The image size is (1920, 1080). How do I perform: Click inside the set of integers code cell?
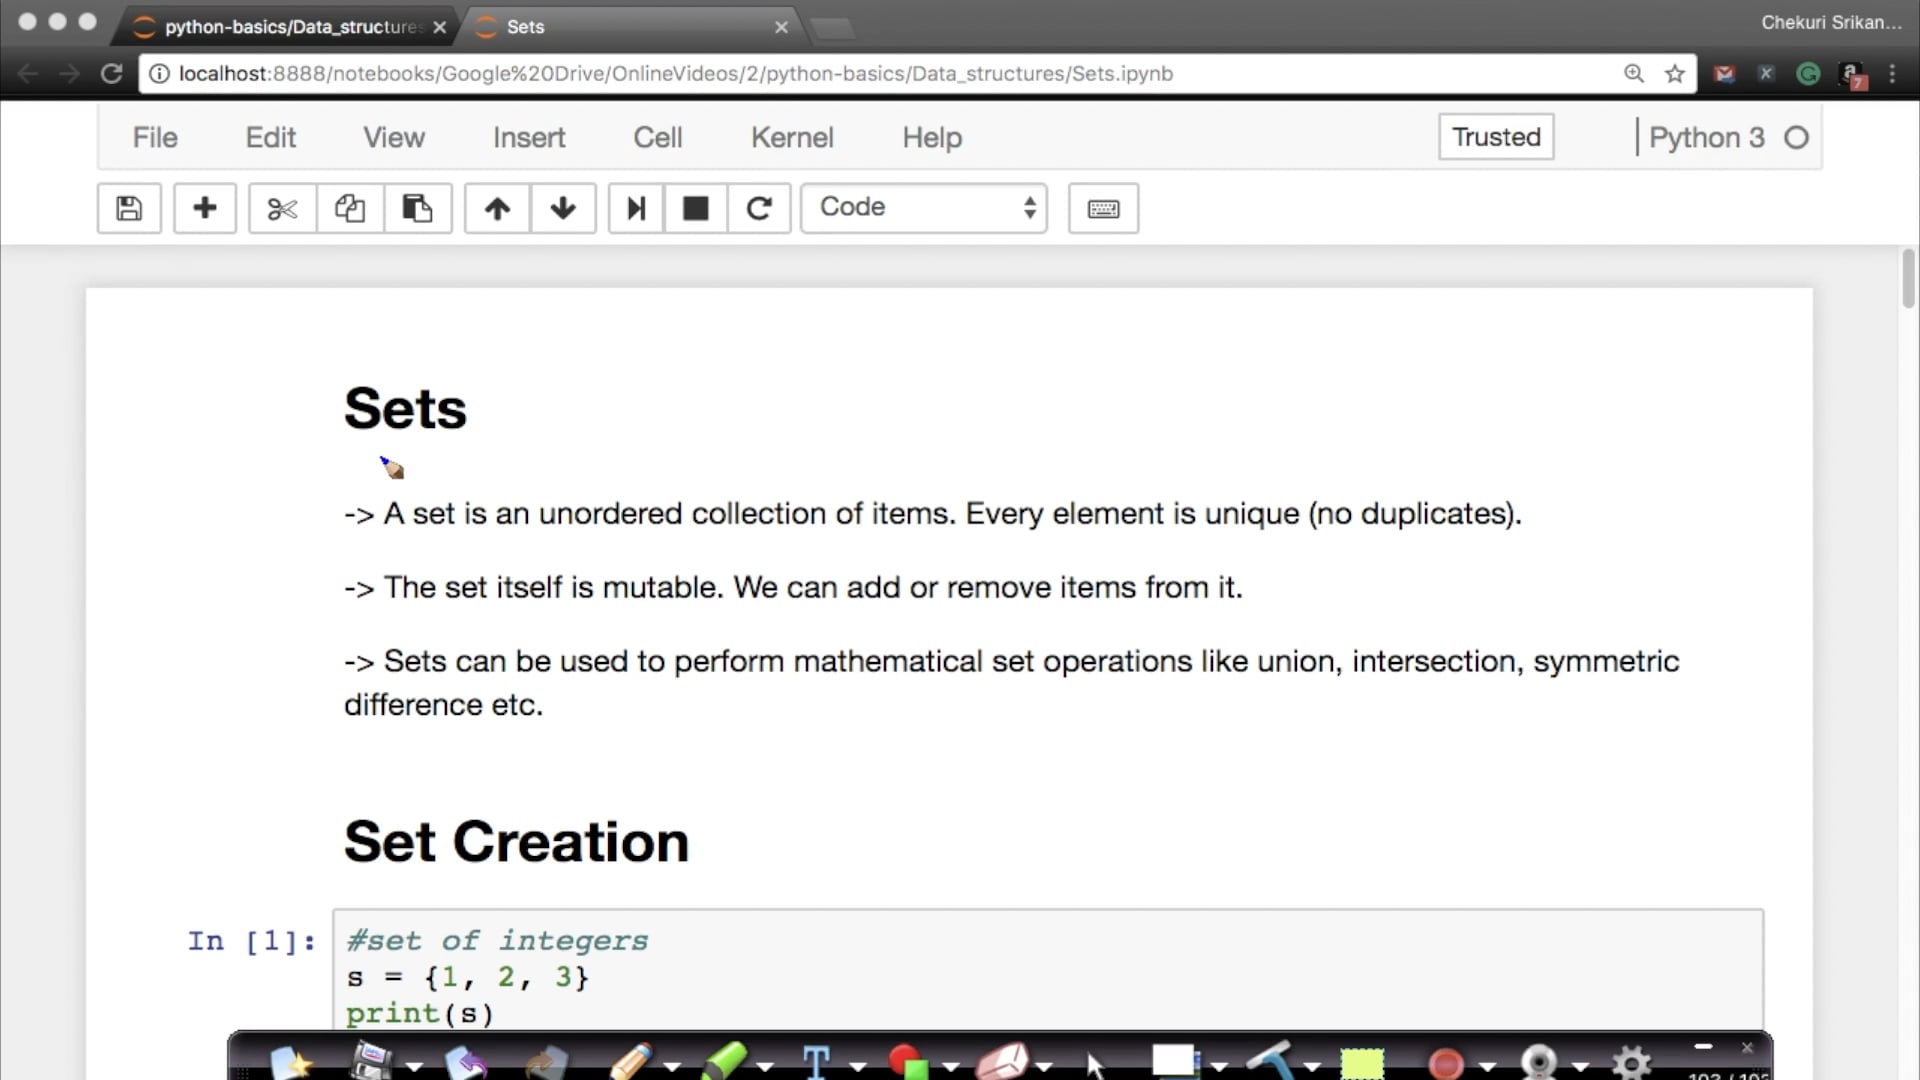(x=1000, y=976)
